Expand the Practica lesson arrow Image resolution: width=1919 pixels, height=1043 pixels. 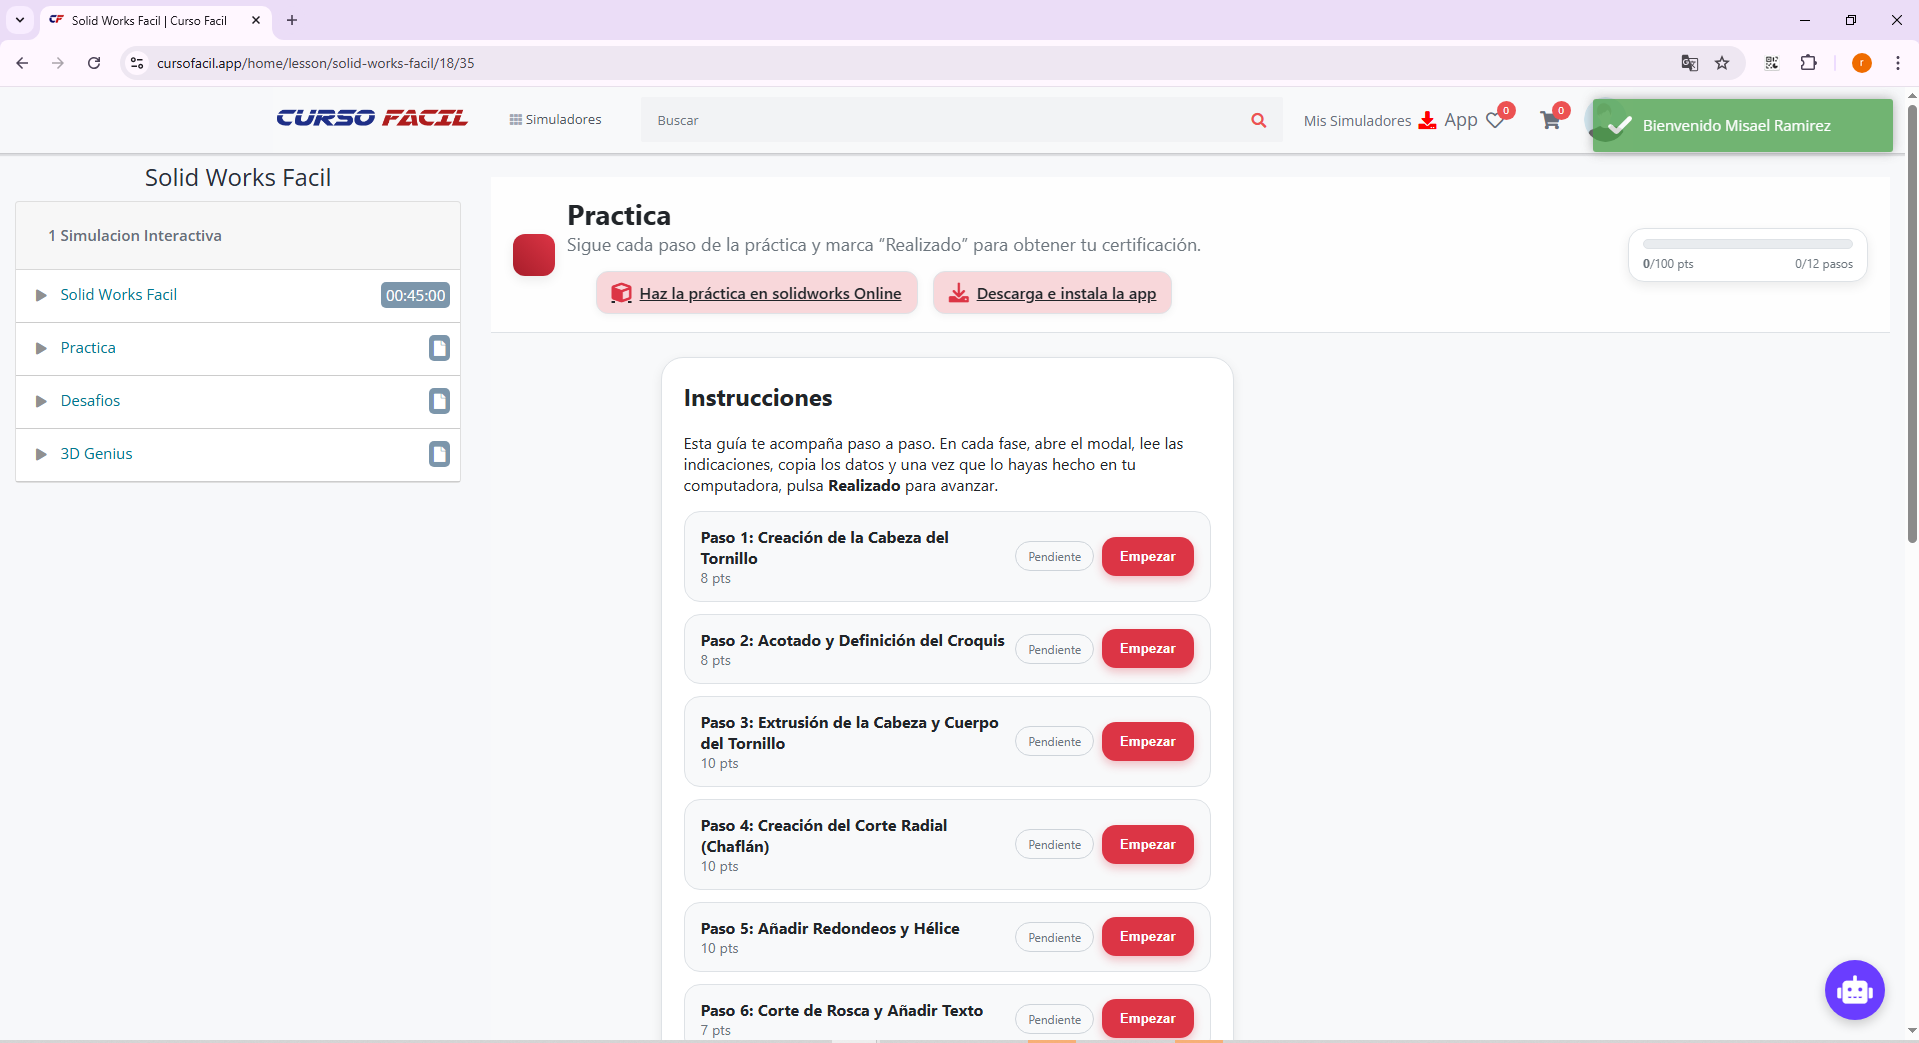[41, 348]
